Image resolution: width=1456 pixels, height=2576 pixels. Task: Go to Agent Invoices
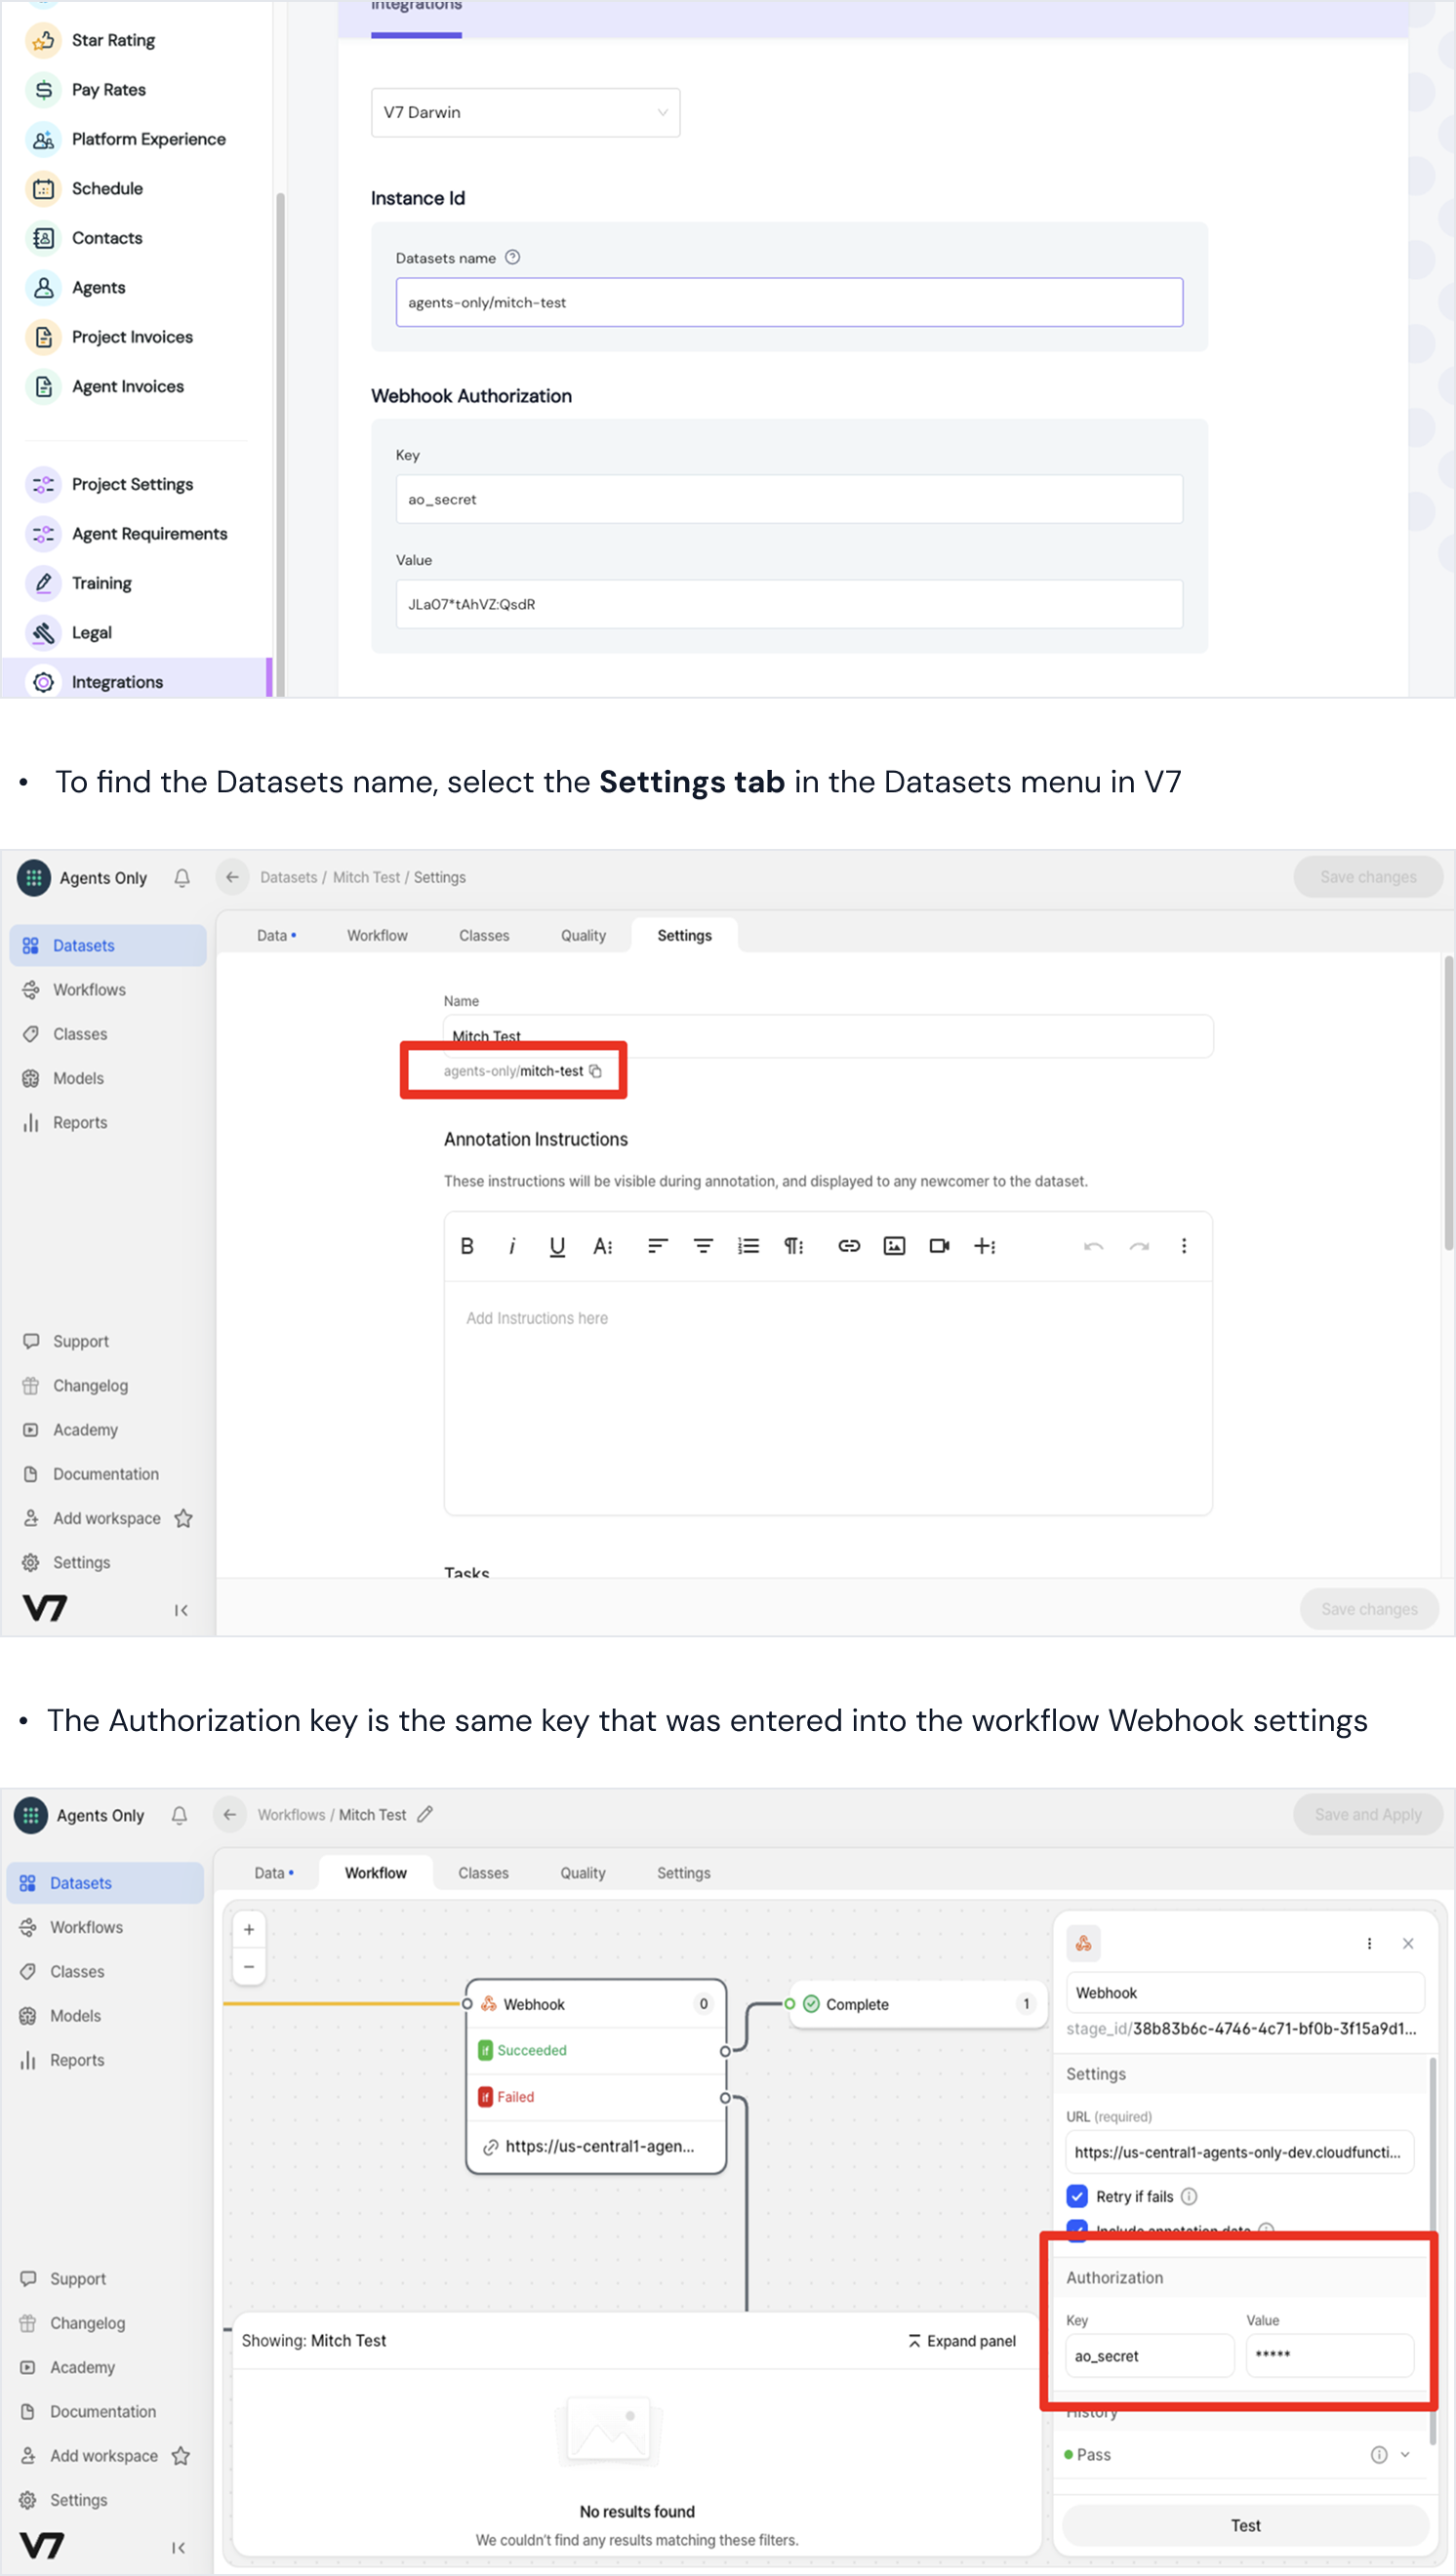127,386
